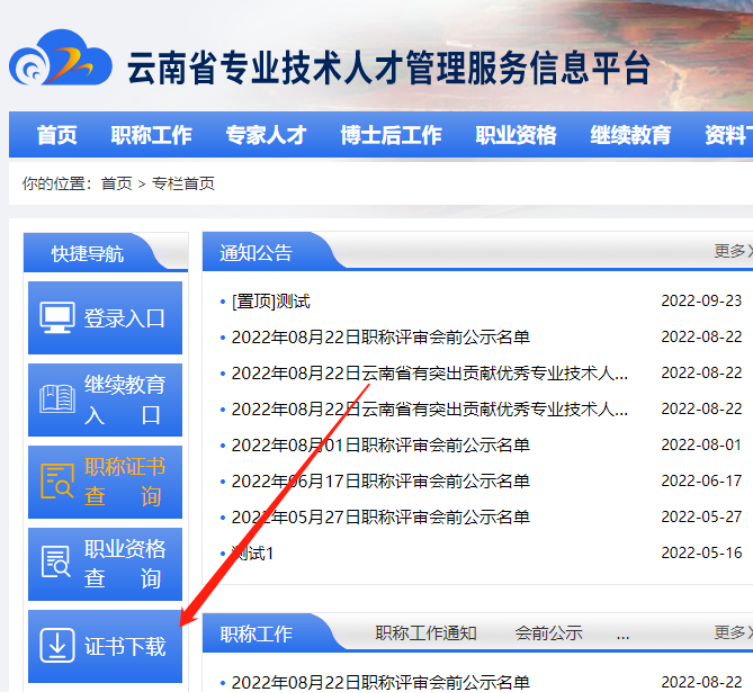This screenshot has height=693, width=753.
Task: Open the 职业资格 navigation item
Action: point(516,135)
